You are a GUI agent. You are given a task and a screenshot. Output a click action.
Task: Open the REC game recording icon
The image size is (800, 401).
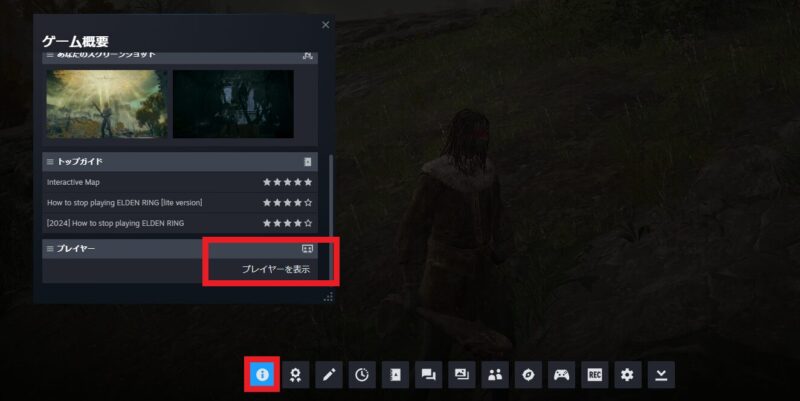(x=595, y=375)
